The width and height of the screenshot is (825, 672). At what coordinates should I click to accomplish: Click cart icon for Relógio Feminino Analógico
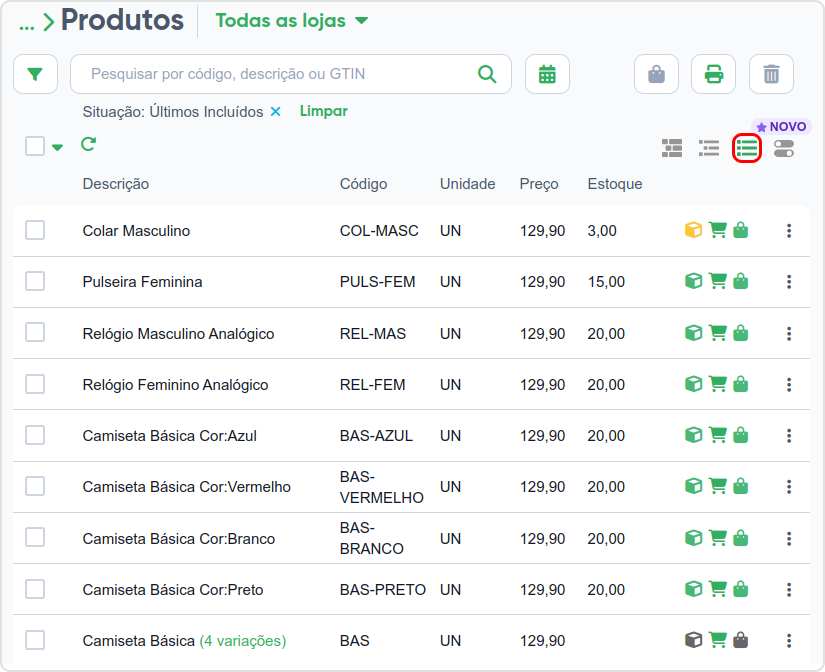718,384
